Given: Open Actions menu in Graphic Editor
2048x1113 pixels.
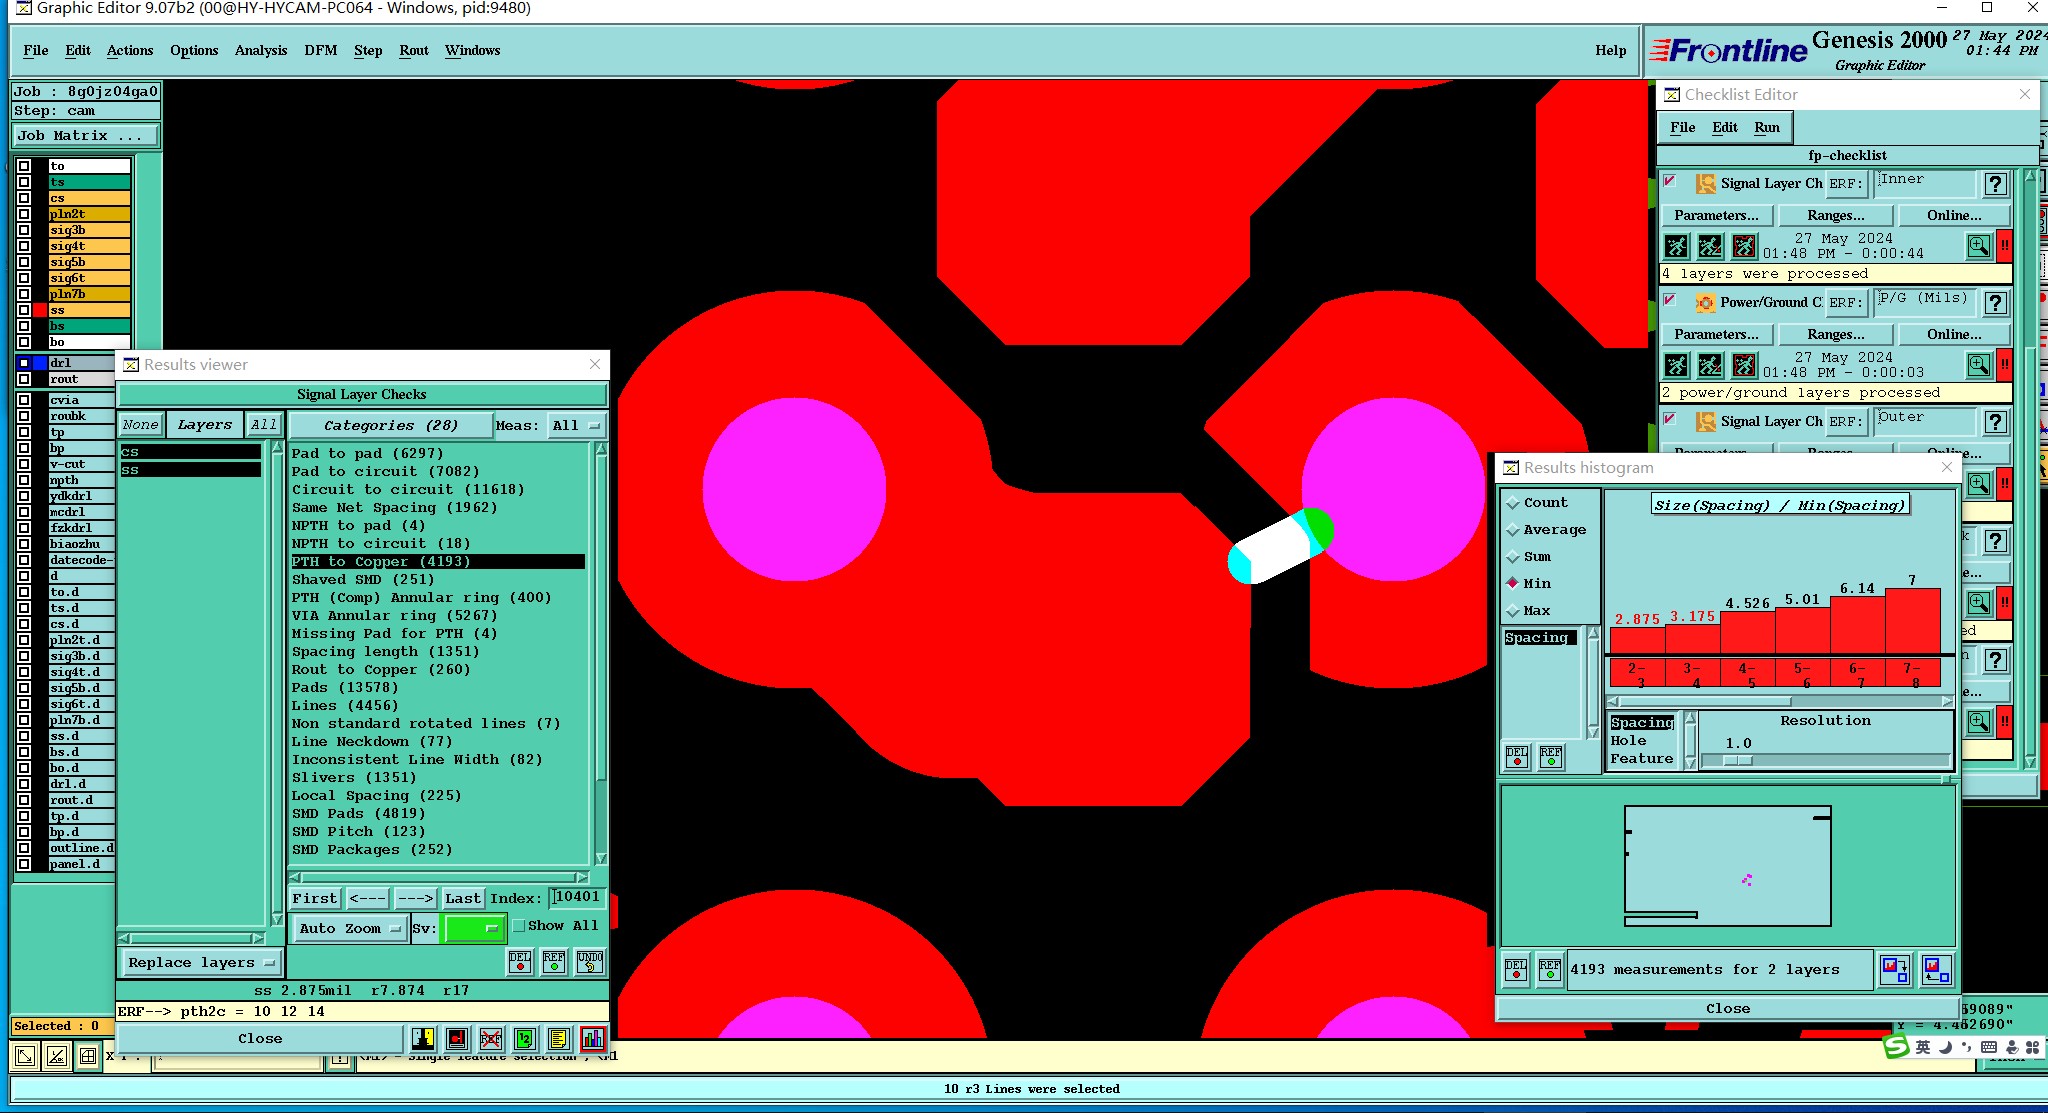Looking at the screenshot, I should pyautogui.click(x=130, y=51).
